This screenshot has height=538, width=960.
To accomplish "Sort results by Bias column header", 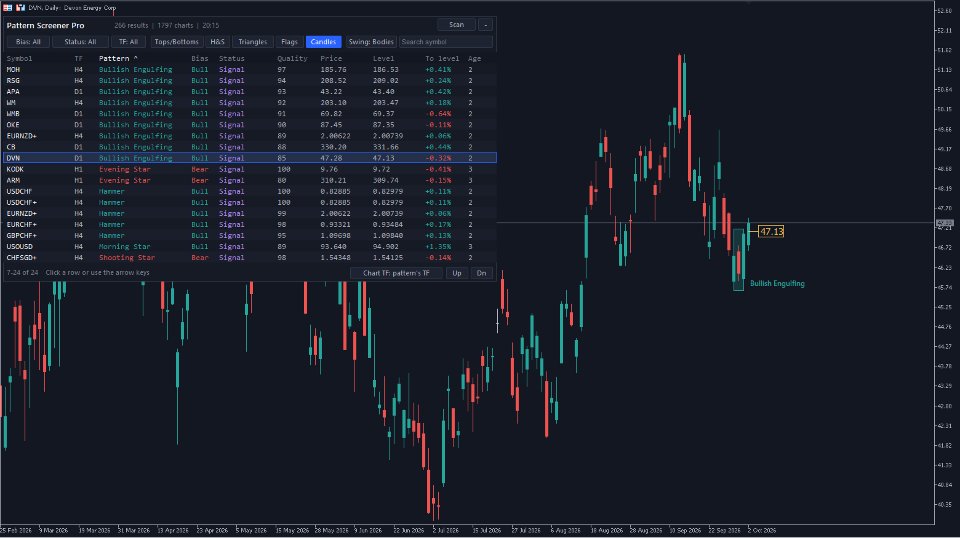I will click(200, 59).
